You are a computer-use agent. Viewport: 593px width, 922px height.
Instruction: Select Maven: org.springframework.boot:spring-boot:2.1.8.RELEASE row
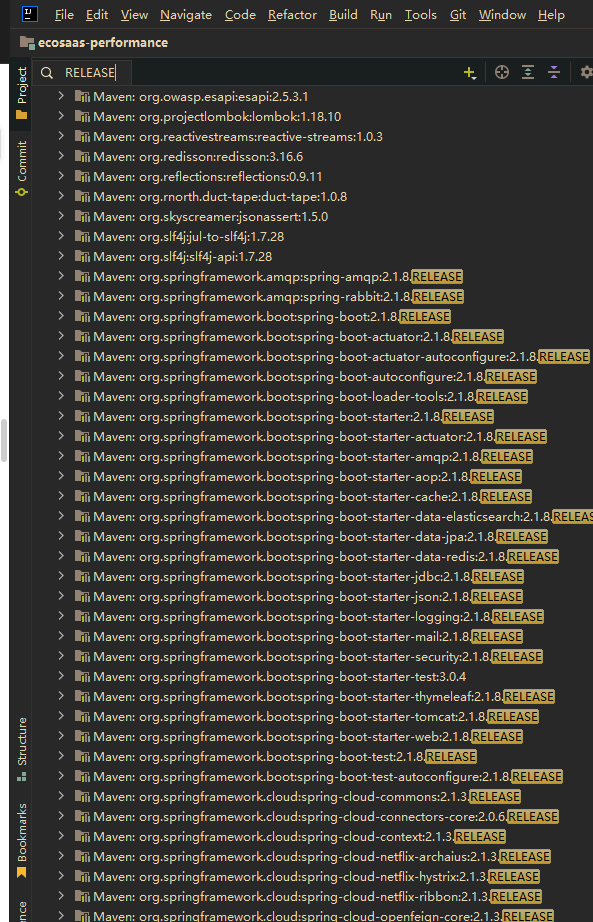[x=312, y=316]
